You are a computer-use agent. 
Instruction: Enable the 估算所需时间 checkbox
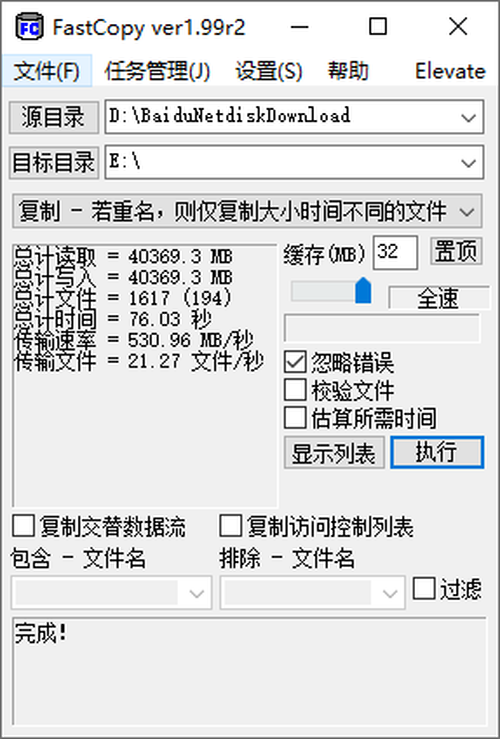pos(295,418)
